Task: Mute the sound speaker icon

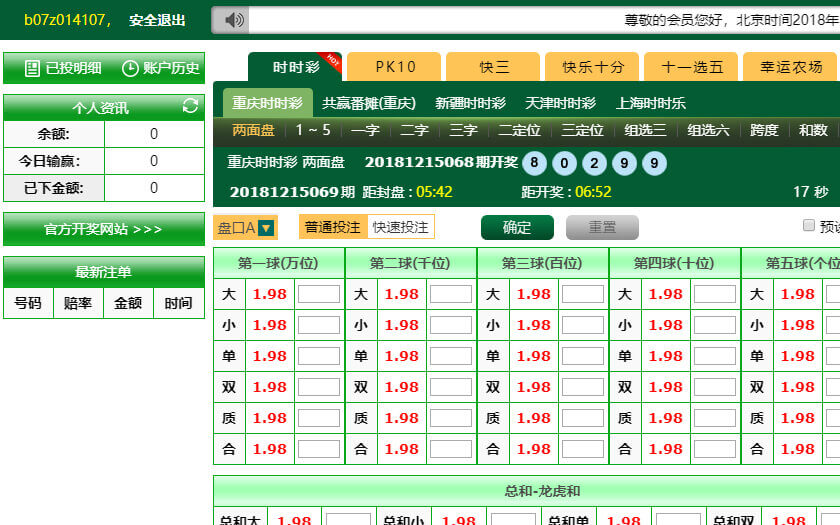Action: tap(232, 20)
